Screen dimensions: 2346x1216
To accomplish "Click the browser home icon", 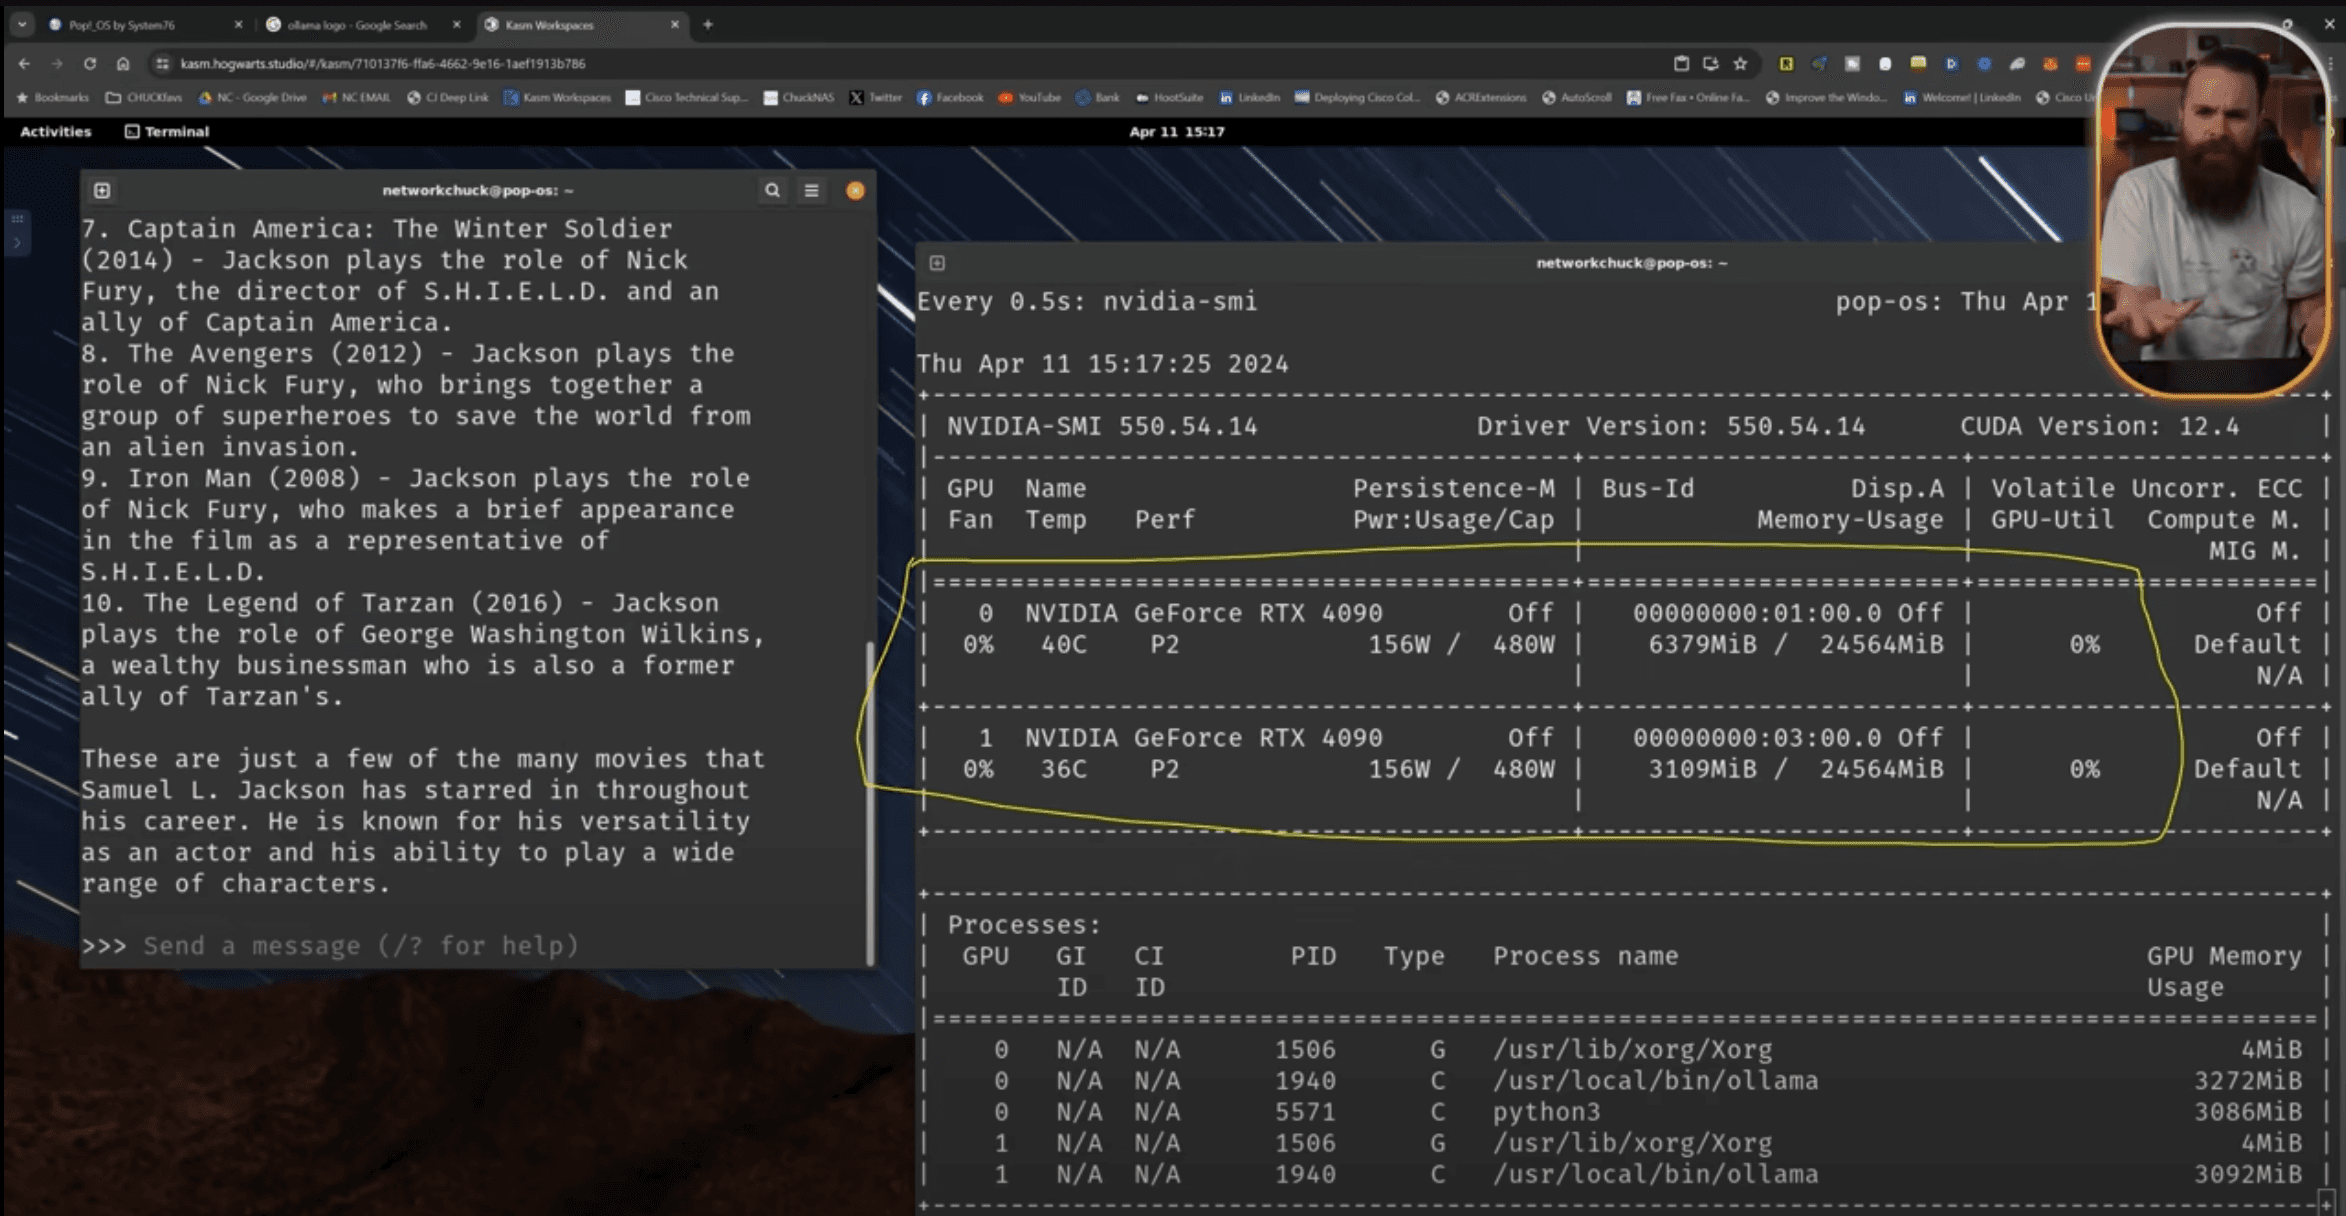I will [x=123, y=63].
